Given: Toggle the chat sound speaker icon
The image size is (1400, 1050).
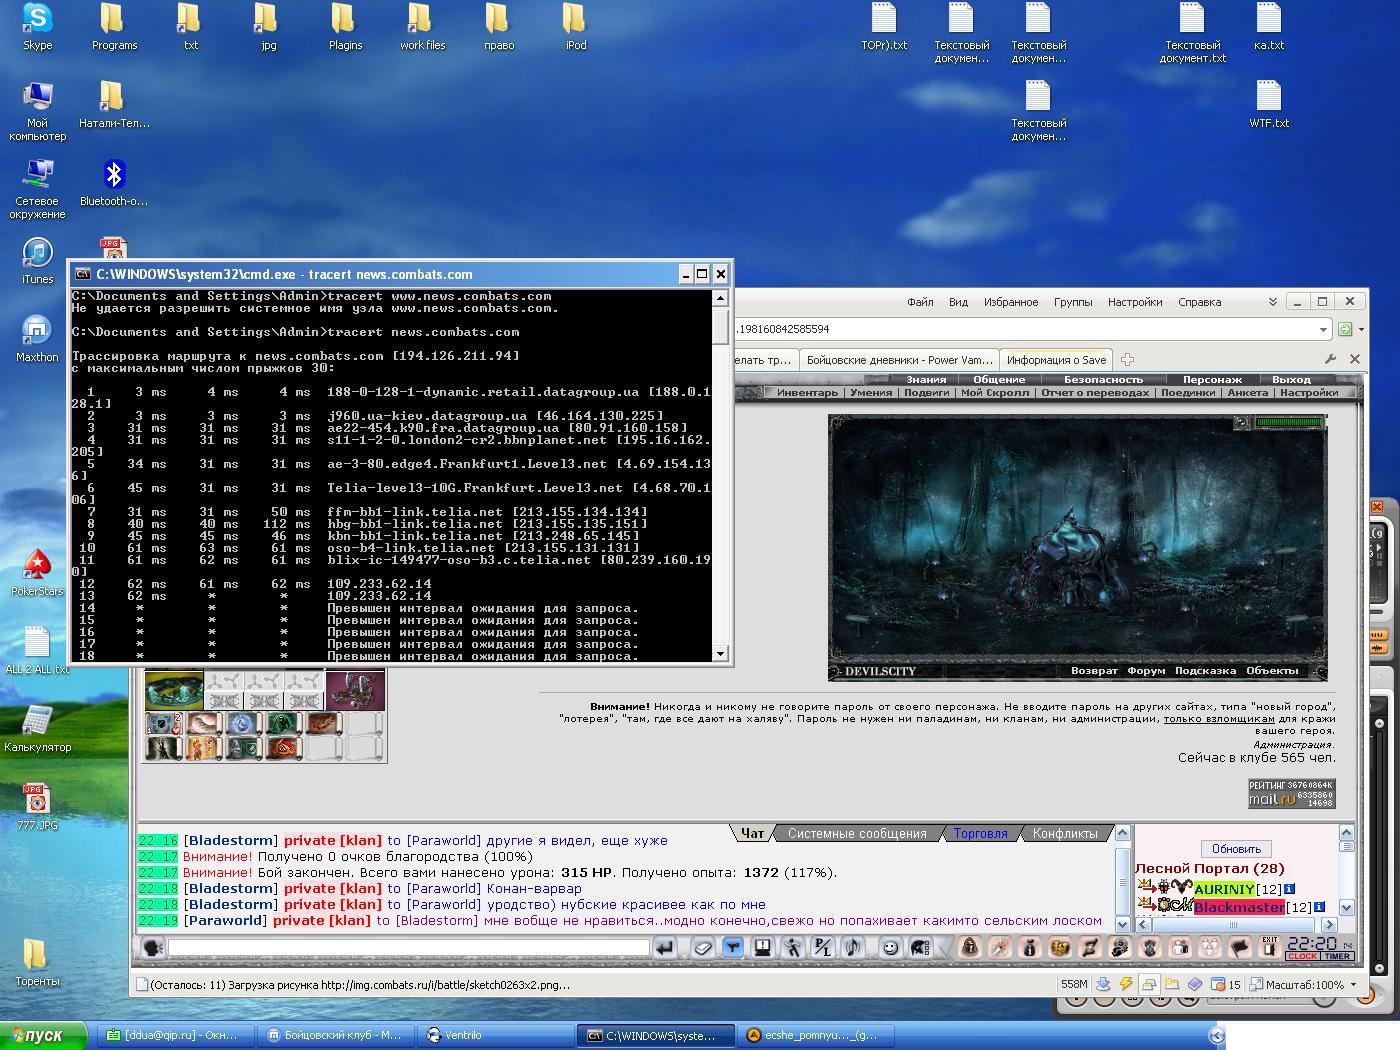Looking at the screenshot, I should click(x=852, y=948).
